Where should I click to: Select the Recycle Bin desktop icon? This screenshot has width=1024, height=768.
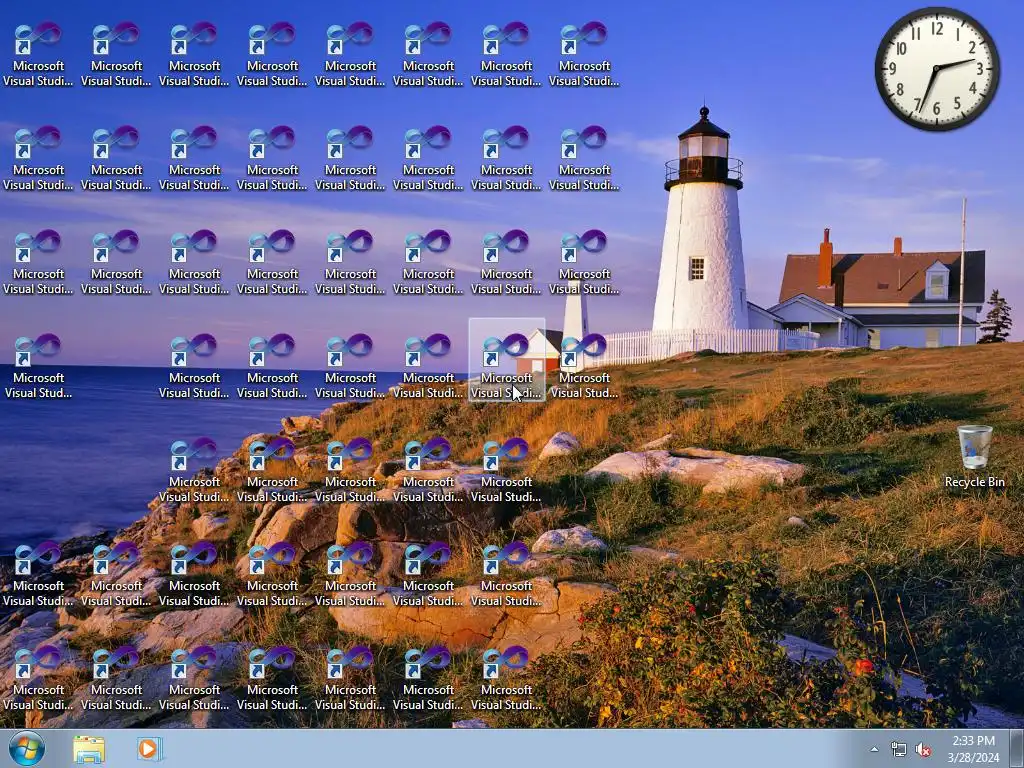click(x=974, y=456)
